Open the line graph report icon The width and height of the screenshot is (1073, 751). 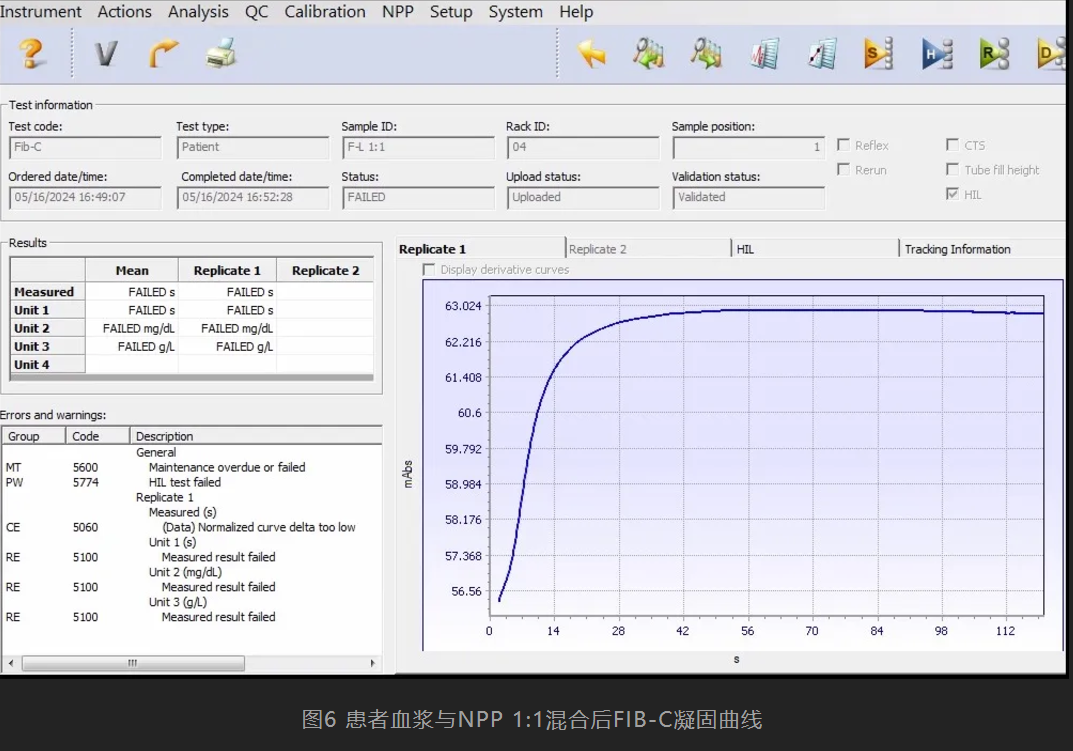pos(822,53)
